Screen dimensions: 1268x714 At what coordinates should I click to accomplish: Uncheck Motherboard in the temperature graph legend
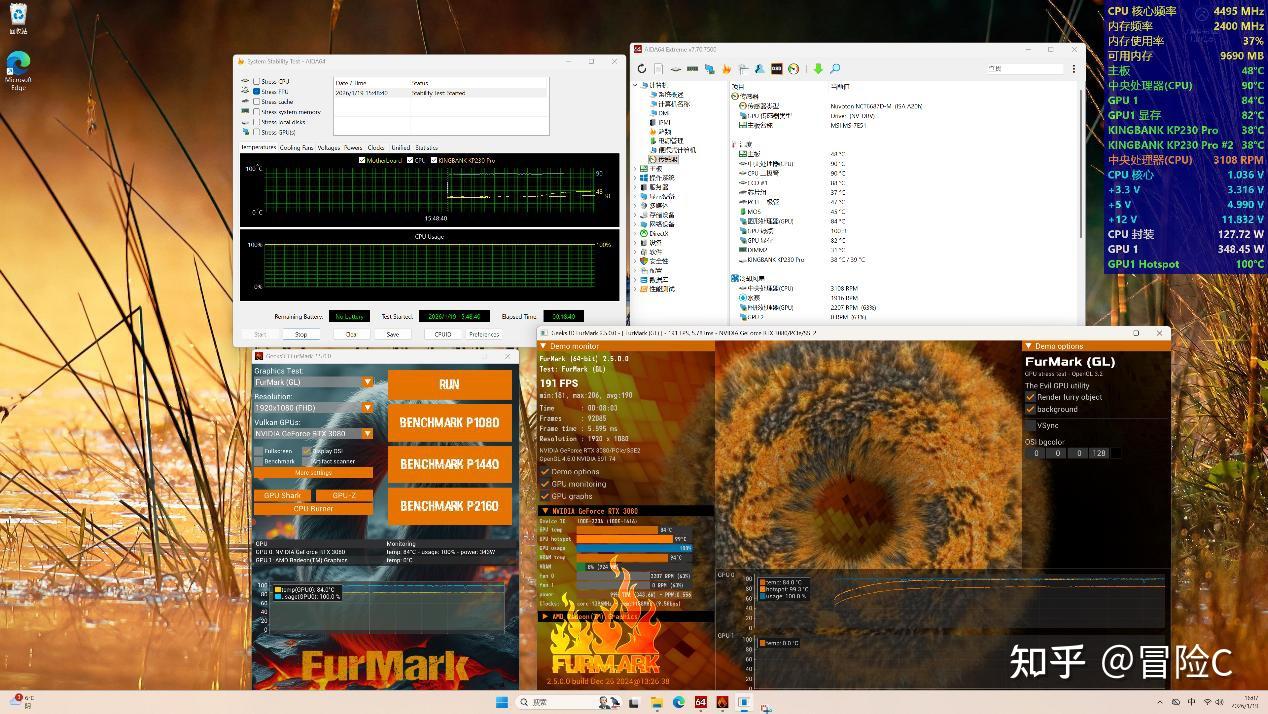[x=362, y=160]
